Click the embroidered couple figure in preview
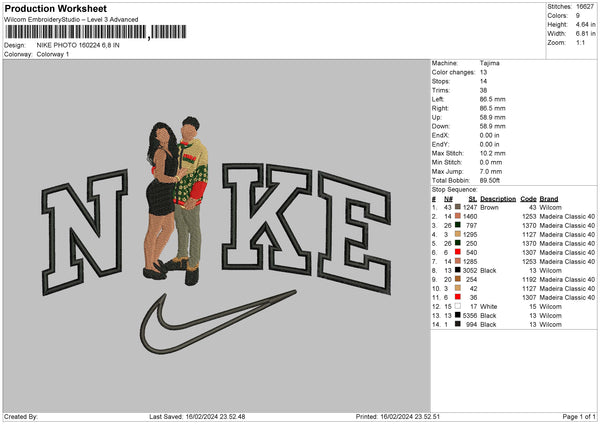 [176, 201]
